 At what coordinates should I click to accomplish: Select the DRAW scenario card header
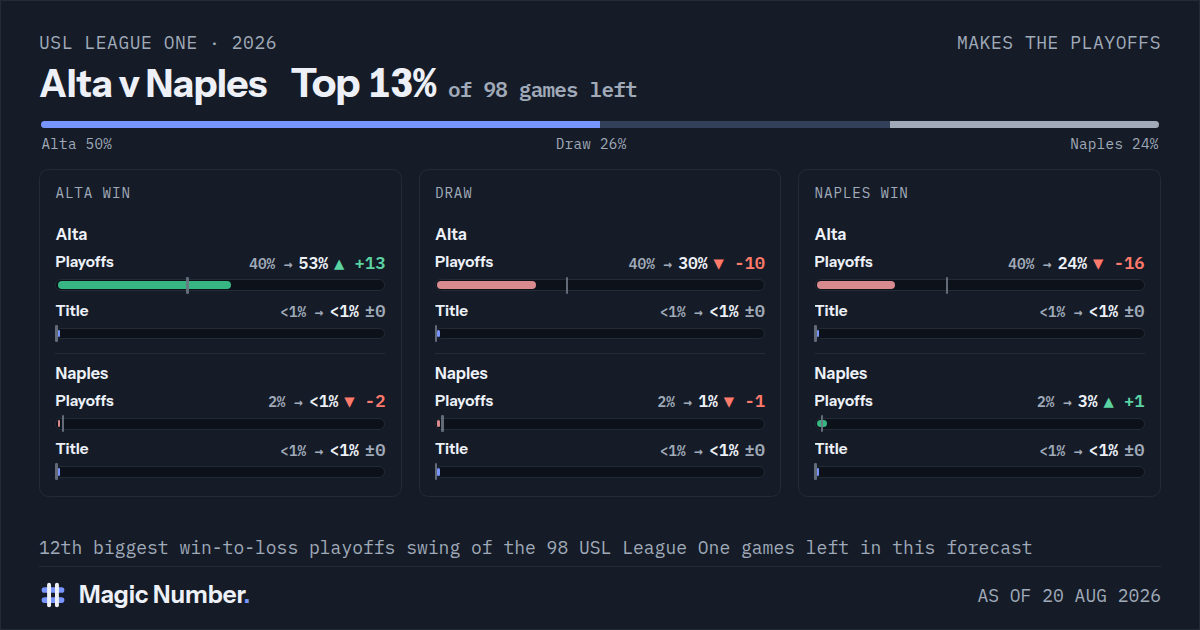[454, 193]
